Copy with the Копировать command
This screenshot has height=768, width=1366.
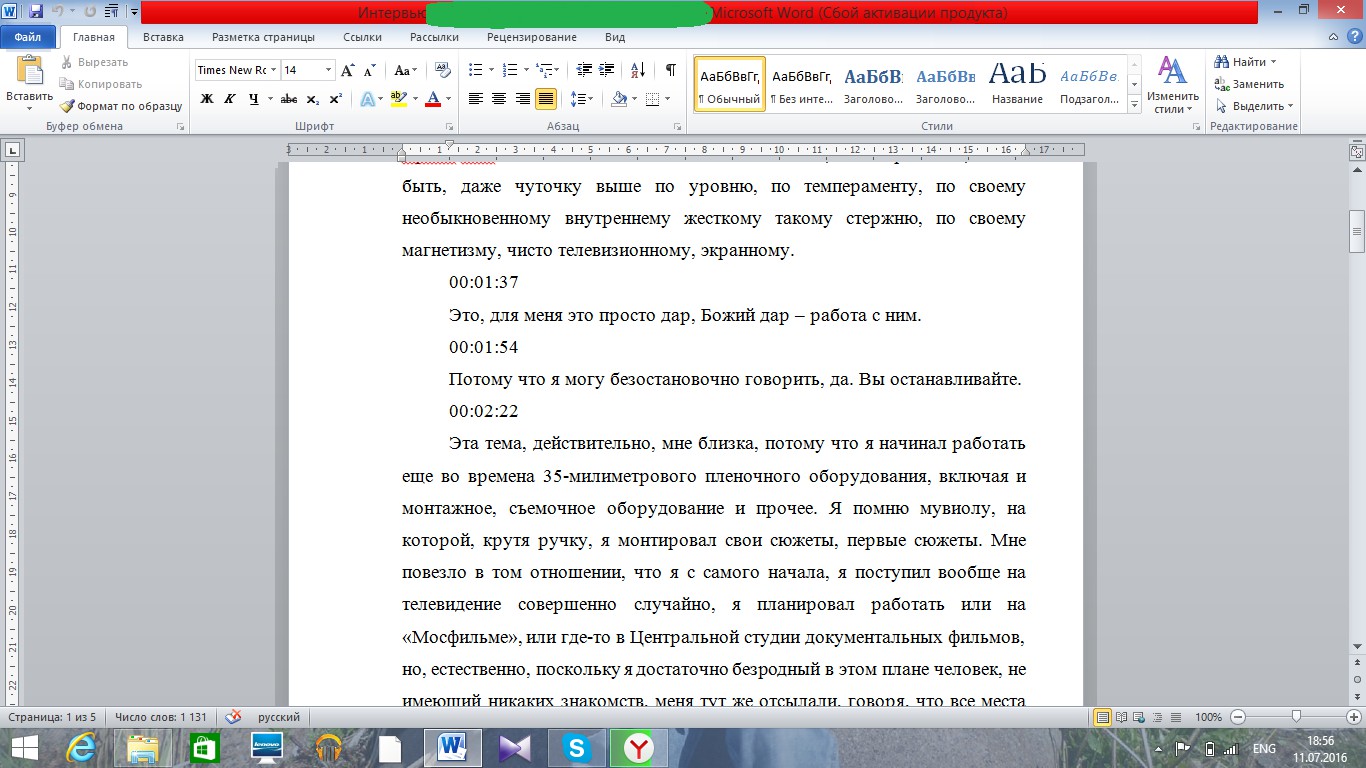click(x=100, y=84)
